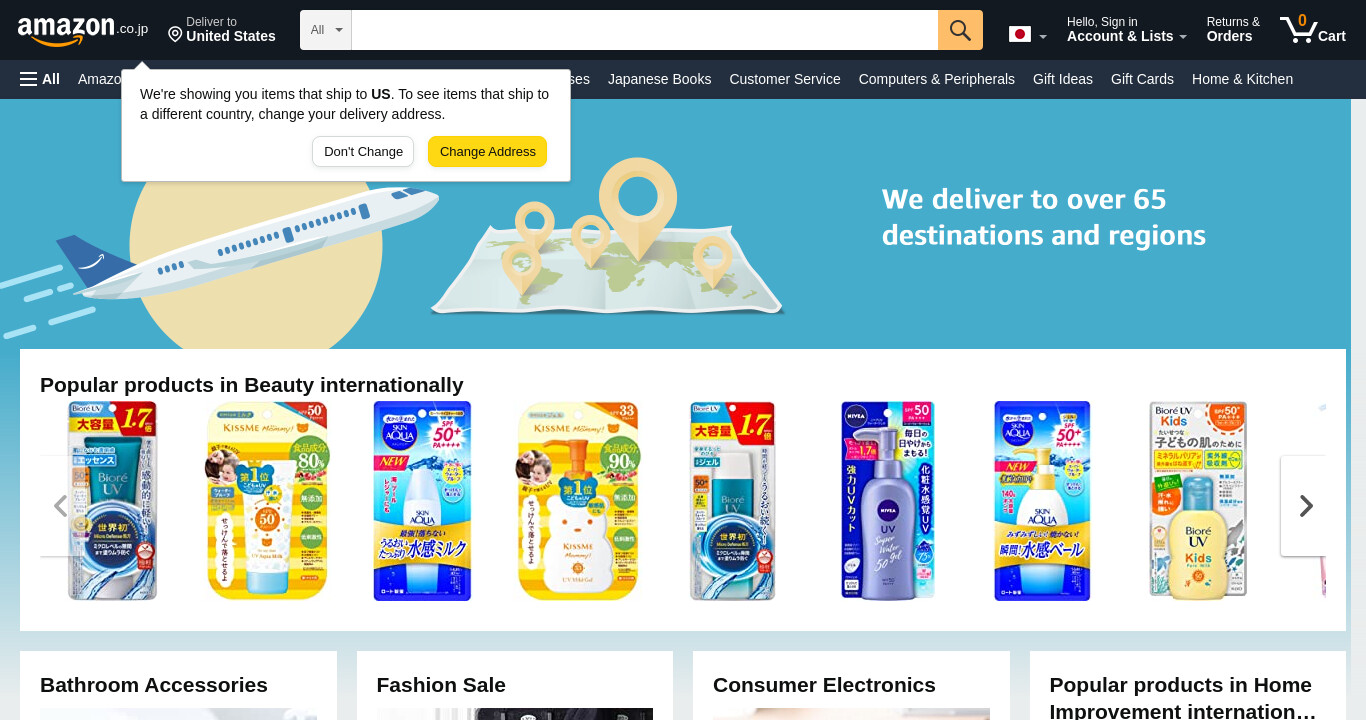Open the shopping cart icon

1312,29
